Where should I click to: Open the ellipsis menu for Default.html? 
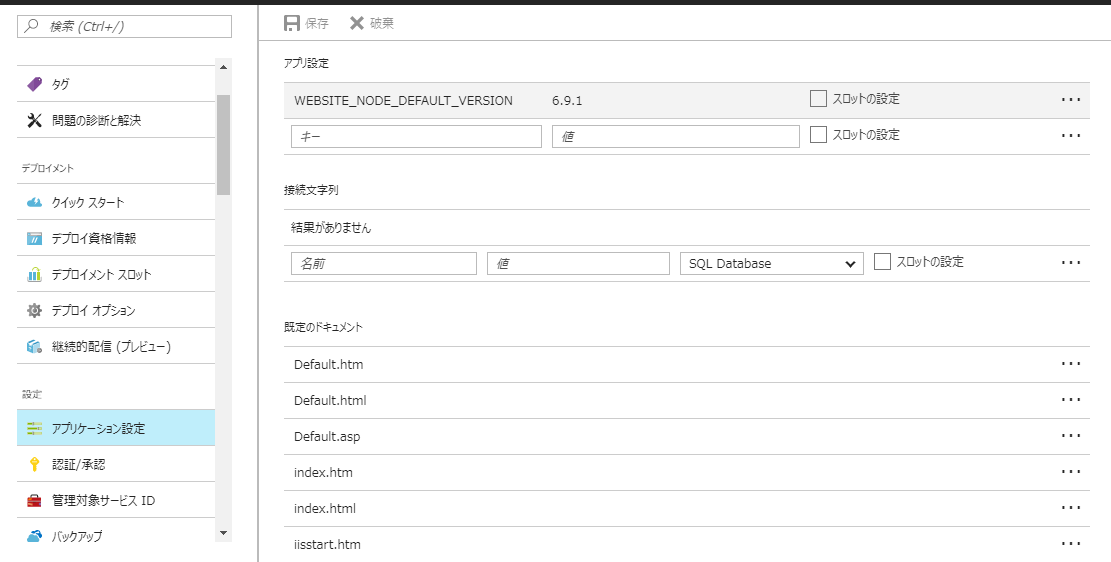click(1071, 400)
